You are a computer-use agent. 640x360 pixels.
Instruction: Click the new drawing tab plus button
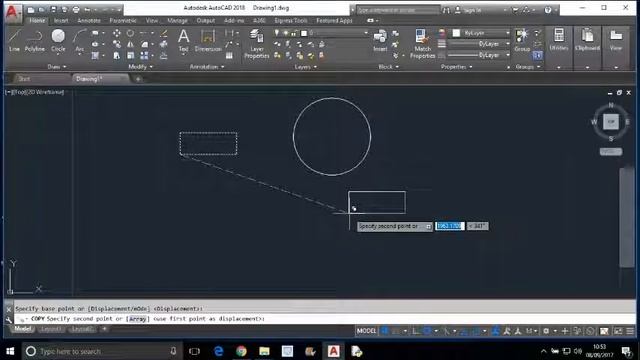pyautogui.click(x=138, y=79)
